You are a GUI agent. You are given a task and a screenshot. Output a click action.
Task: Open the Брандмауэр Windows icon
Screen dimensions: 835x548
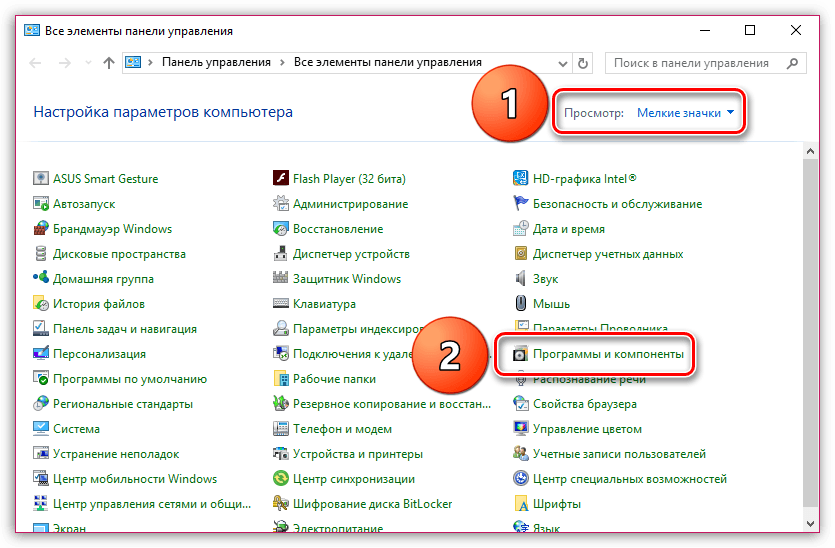41,229
